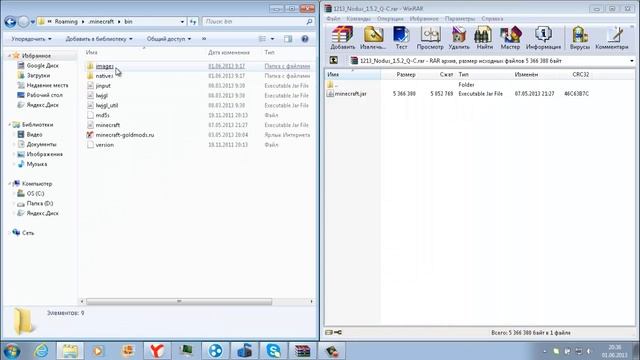Open the Справка menu in WinRAR

(492, 19)
